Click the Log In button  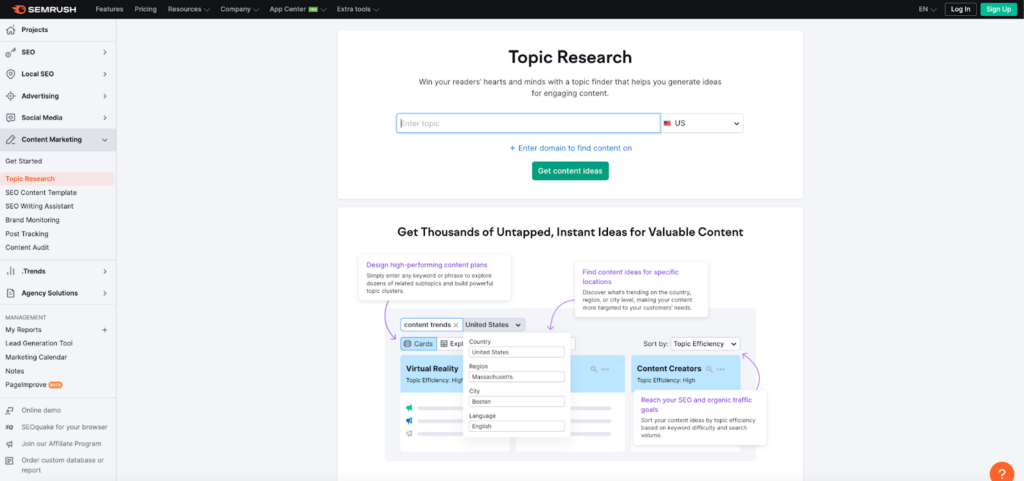(961, 9)
